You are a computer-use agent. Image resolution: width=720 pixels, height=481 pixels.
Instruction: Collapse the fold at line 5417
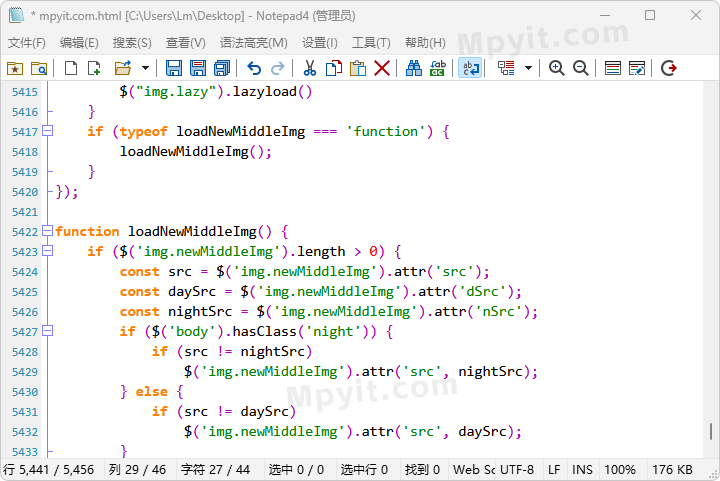point(47,131)
